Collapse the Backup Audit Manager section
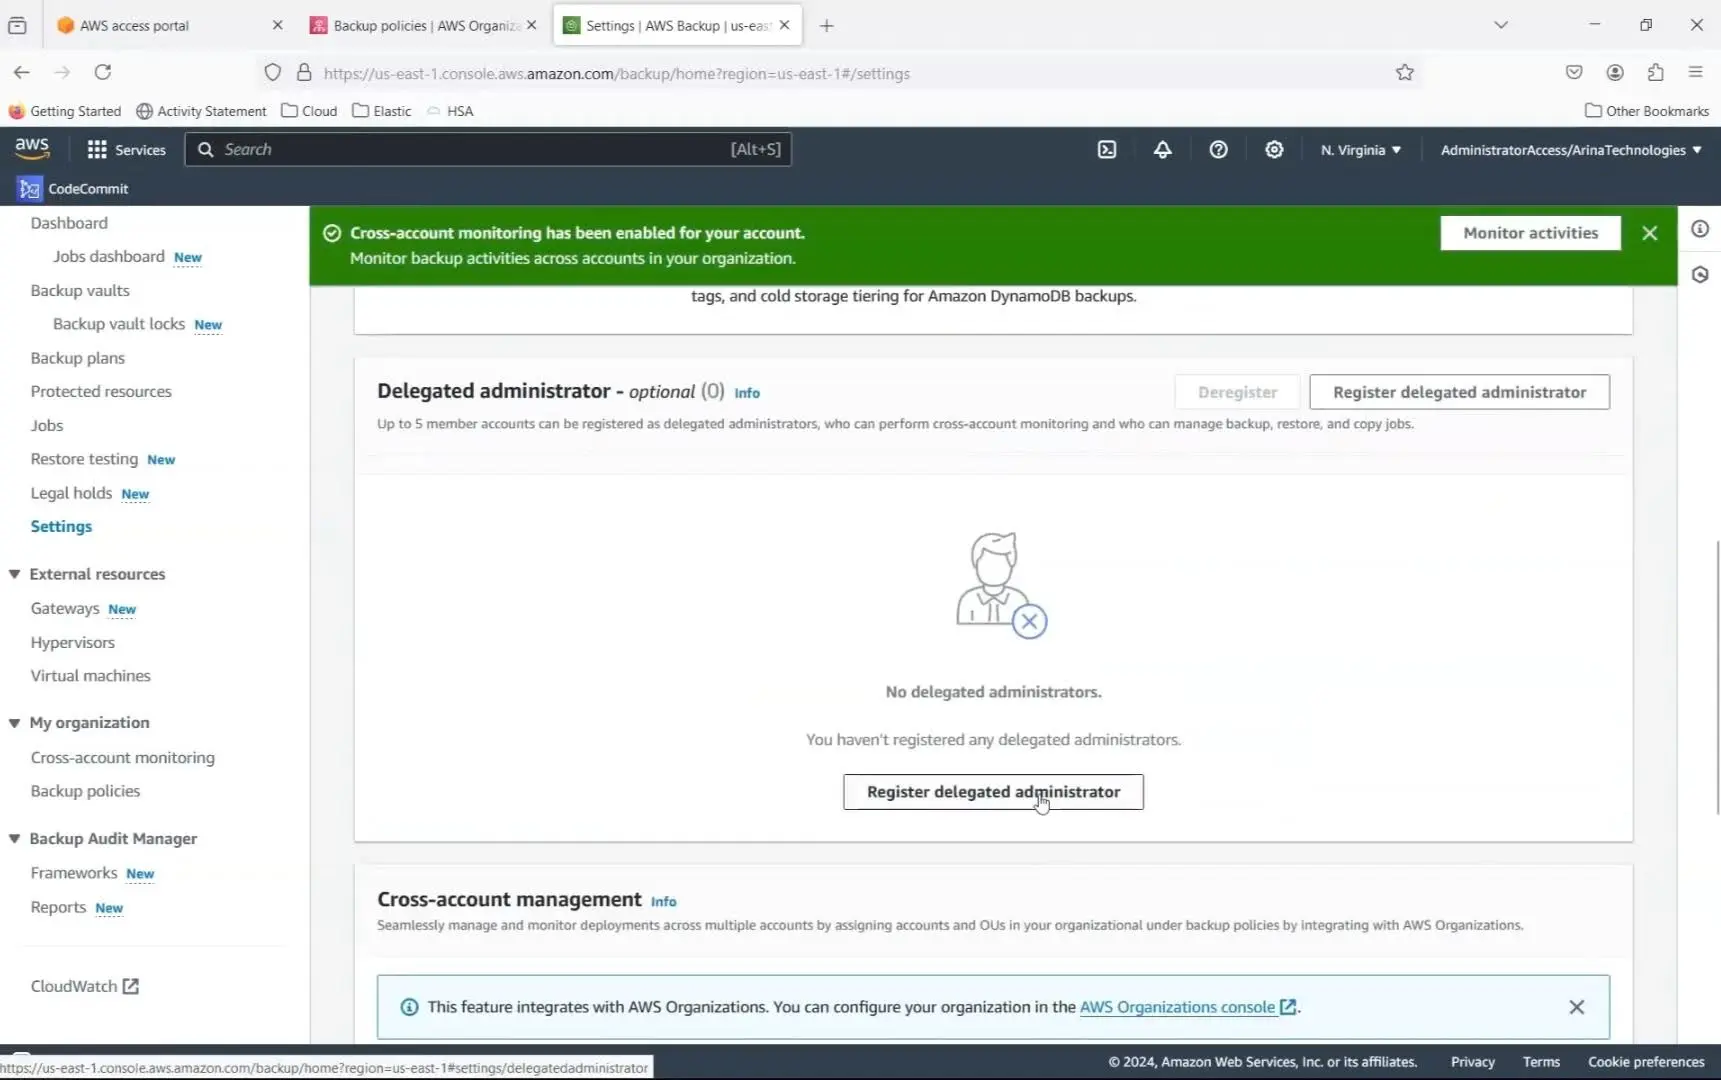1721x1080 pixels. click(15, 839)
